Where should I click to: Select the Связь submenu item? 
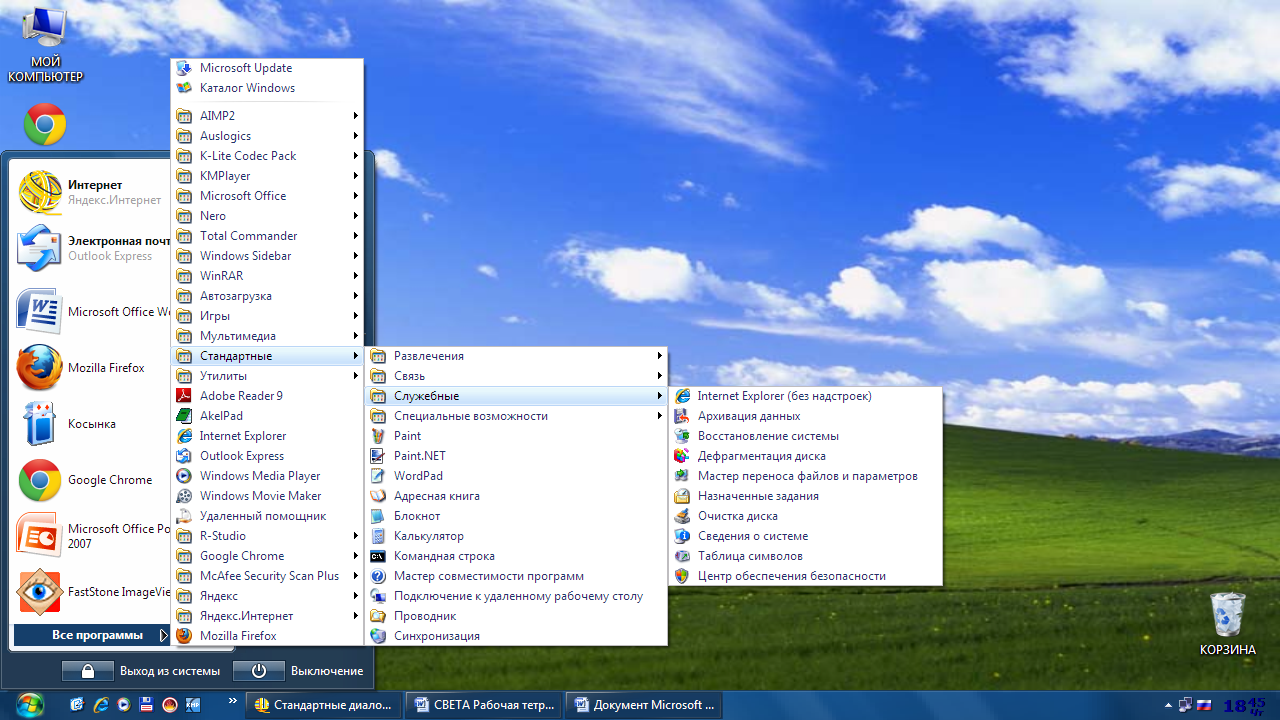(x=516, y=376)
